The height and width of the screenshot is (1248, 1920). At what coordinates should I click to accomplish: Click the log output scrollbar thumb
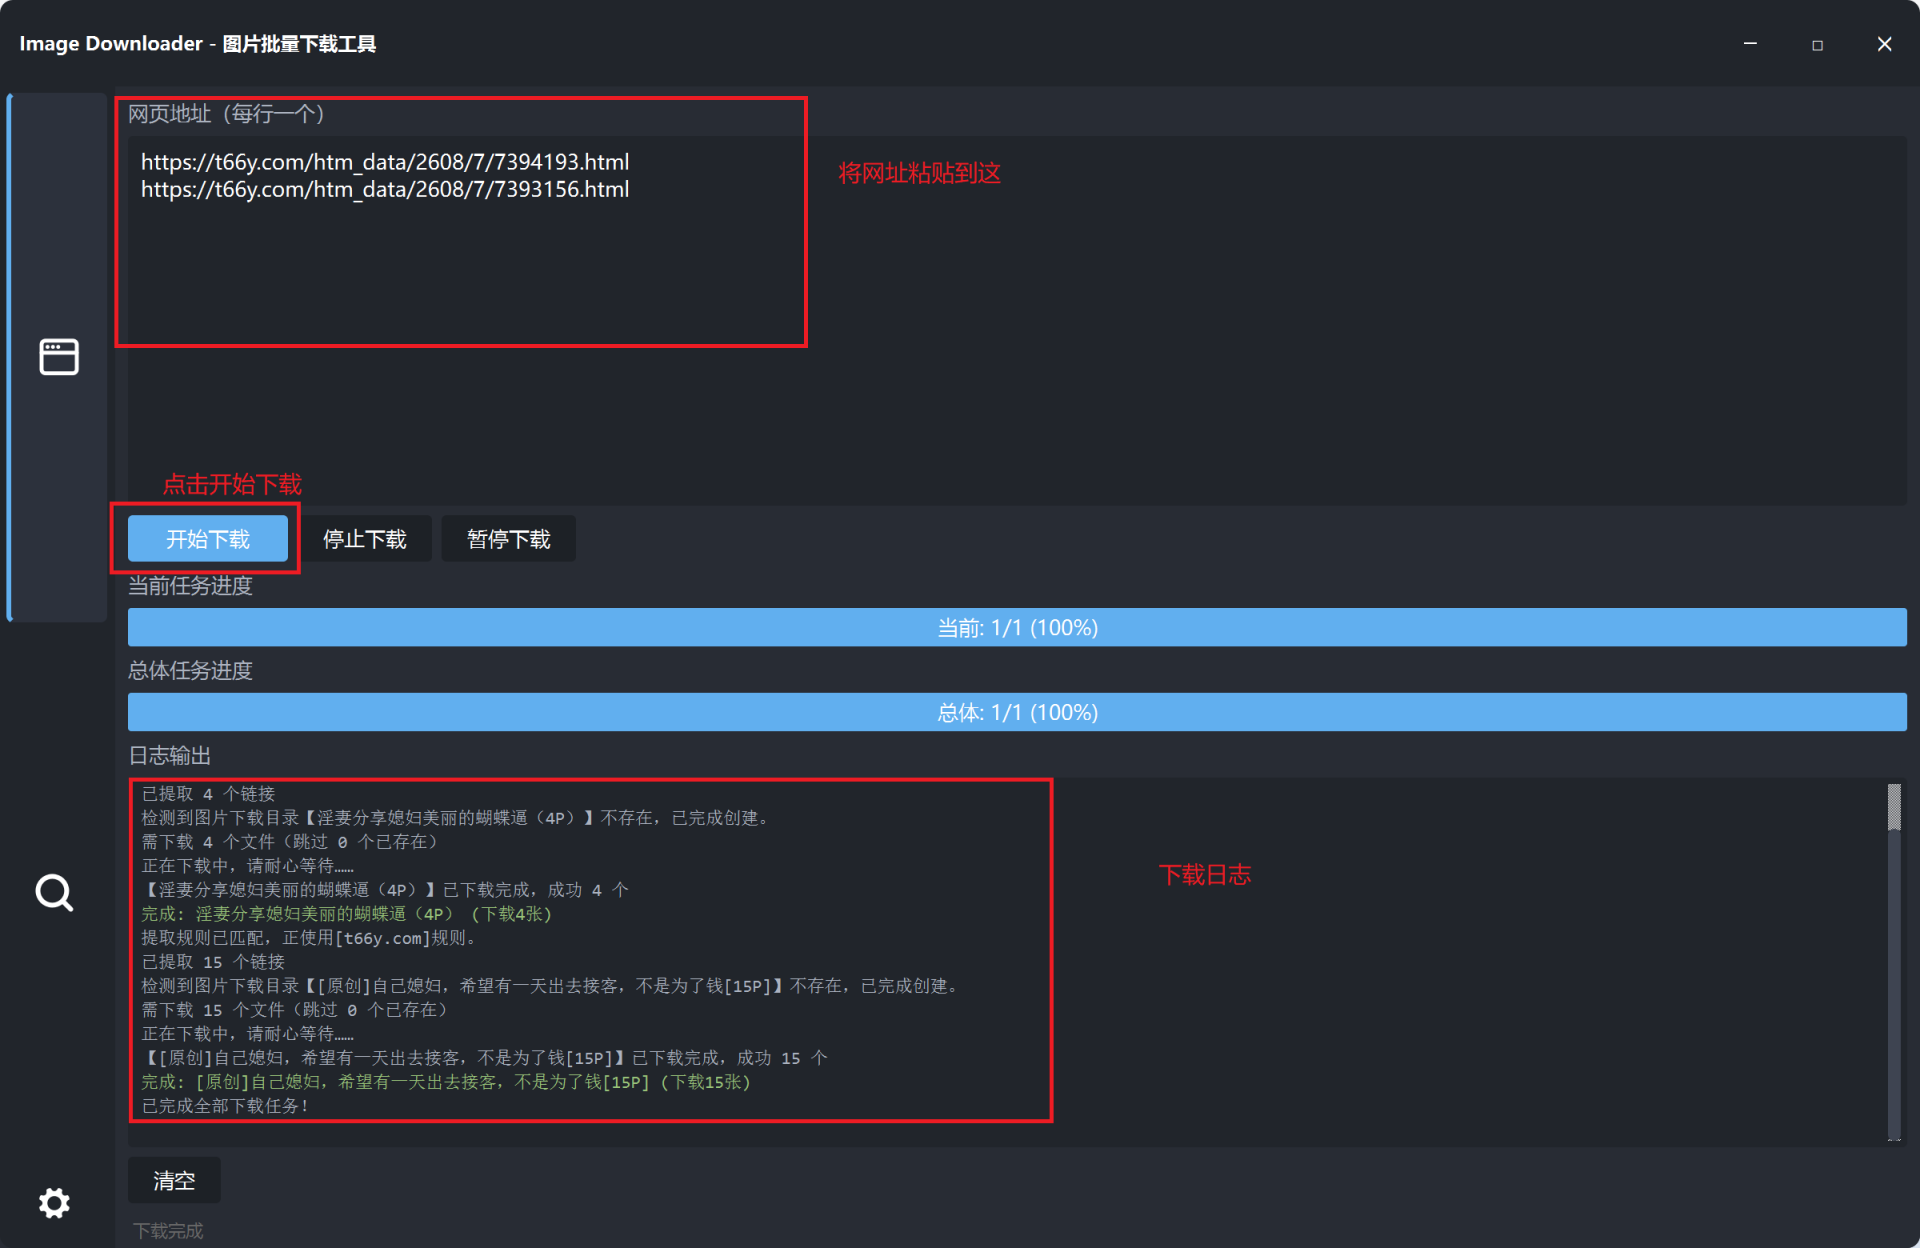pyautogui.click(x=1893, y=807)
